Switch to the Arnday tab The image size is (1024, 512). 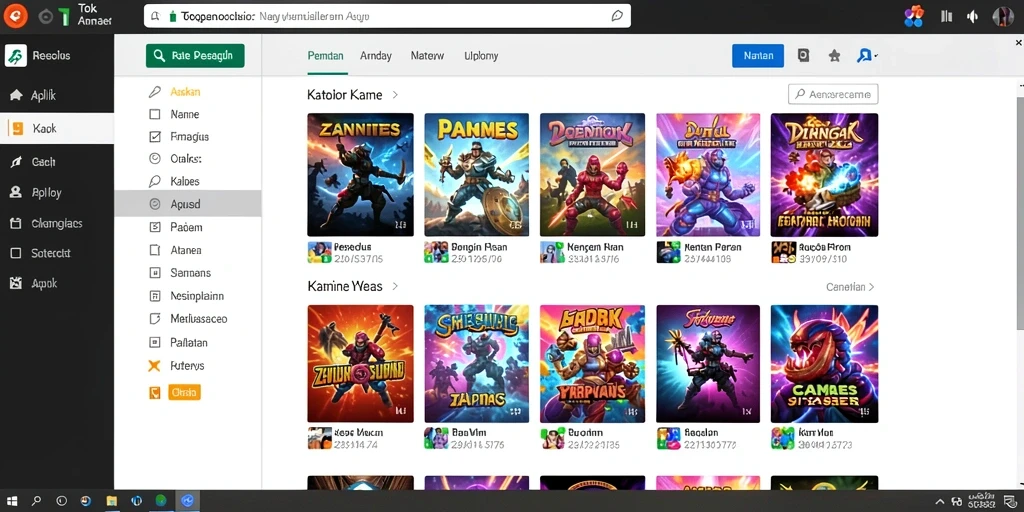pos(376,56)
